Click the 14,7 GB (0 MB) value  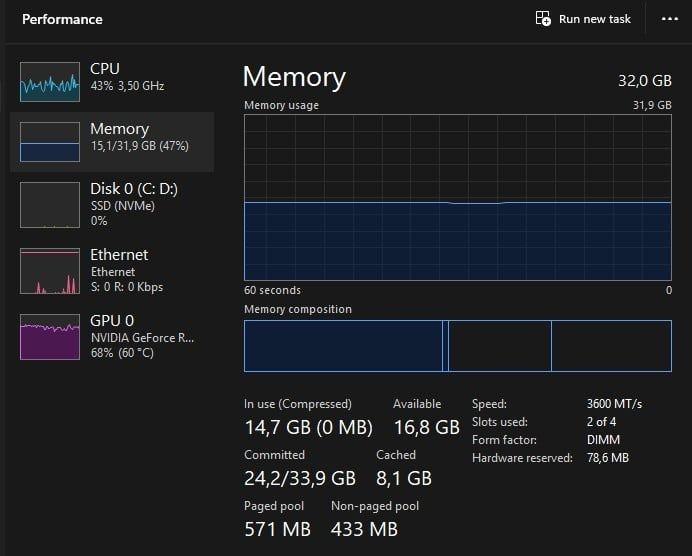pos(308,427)
